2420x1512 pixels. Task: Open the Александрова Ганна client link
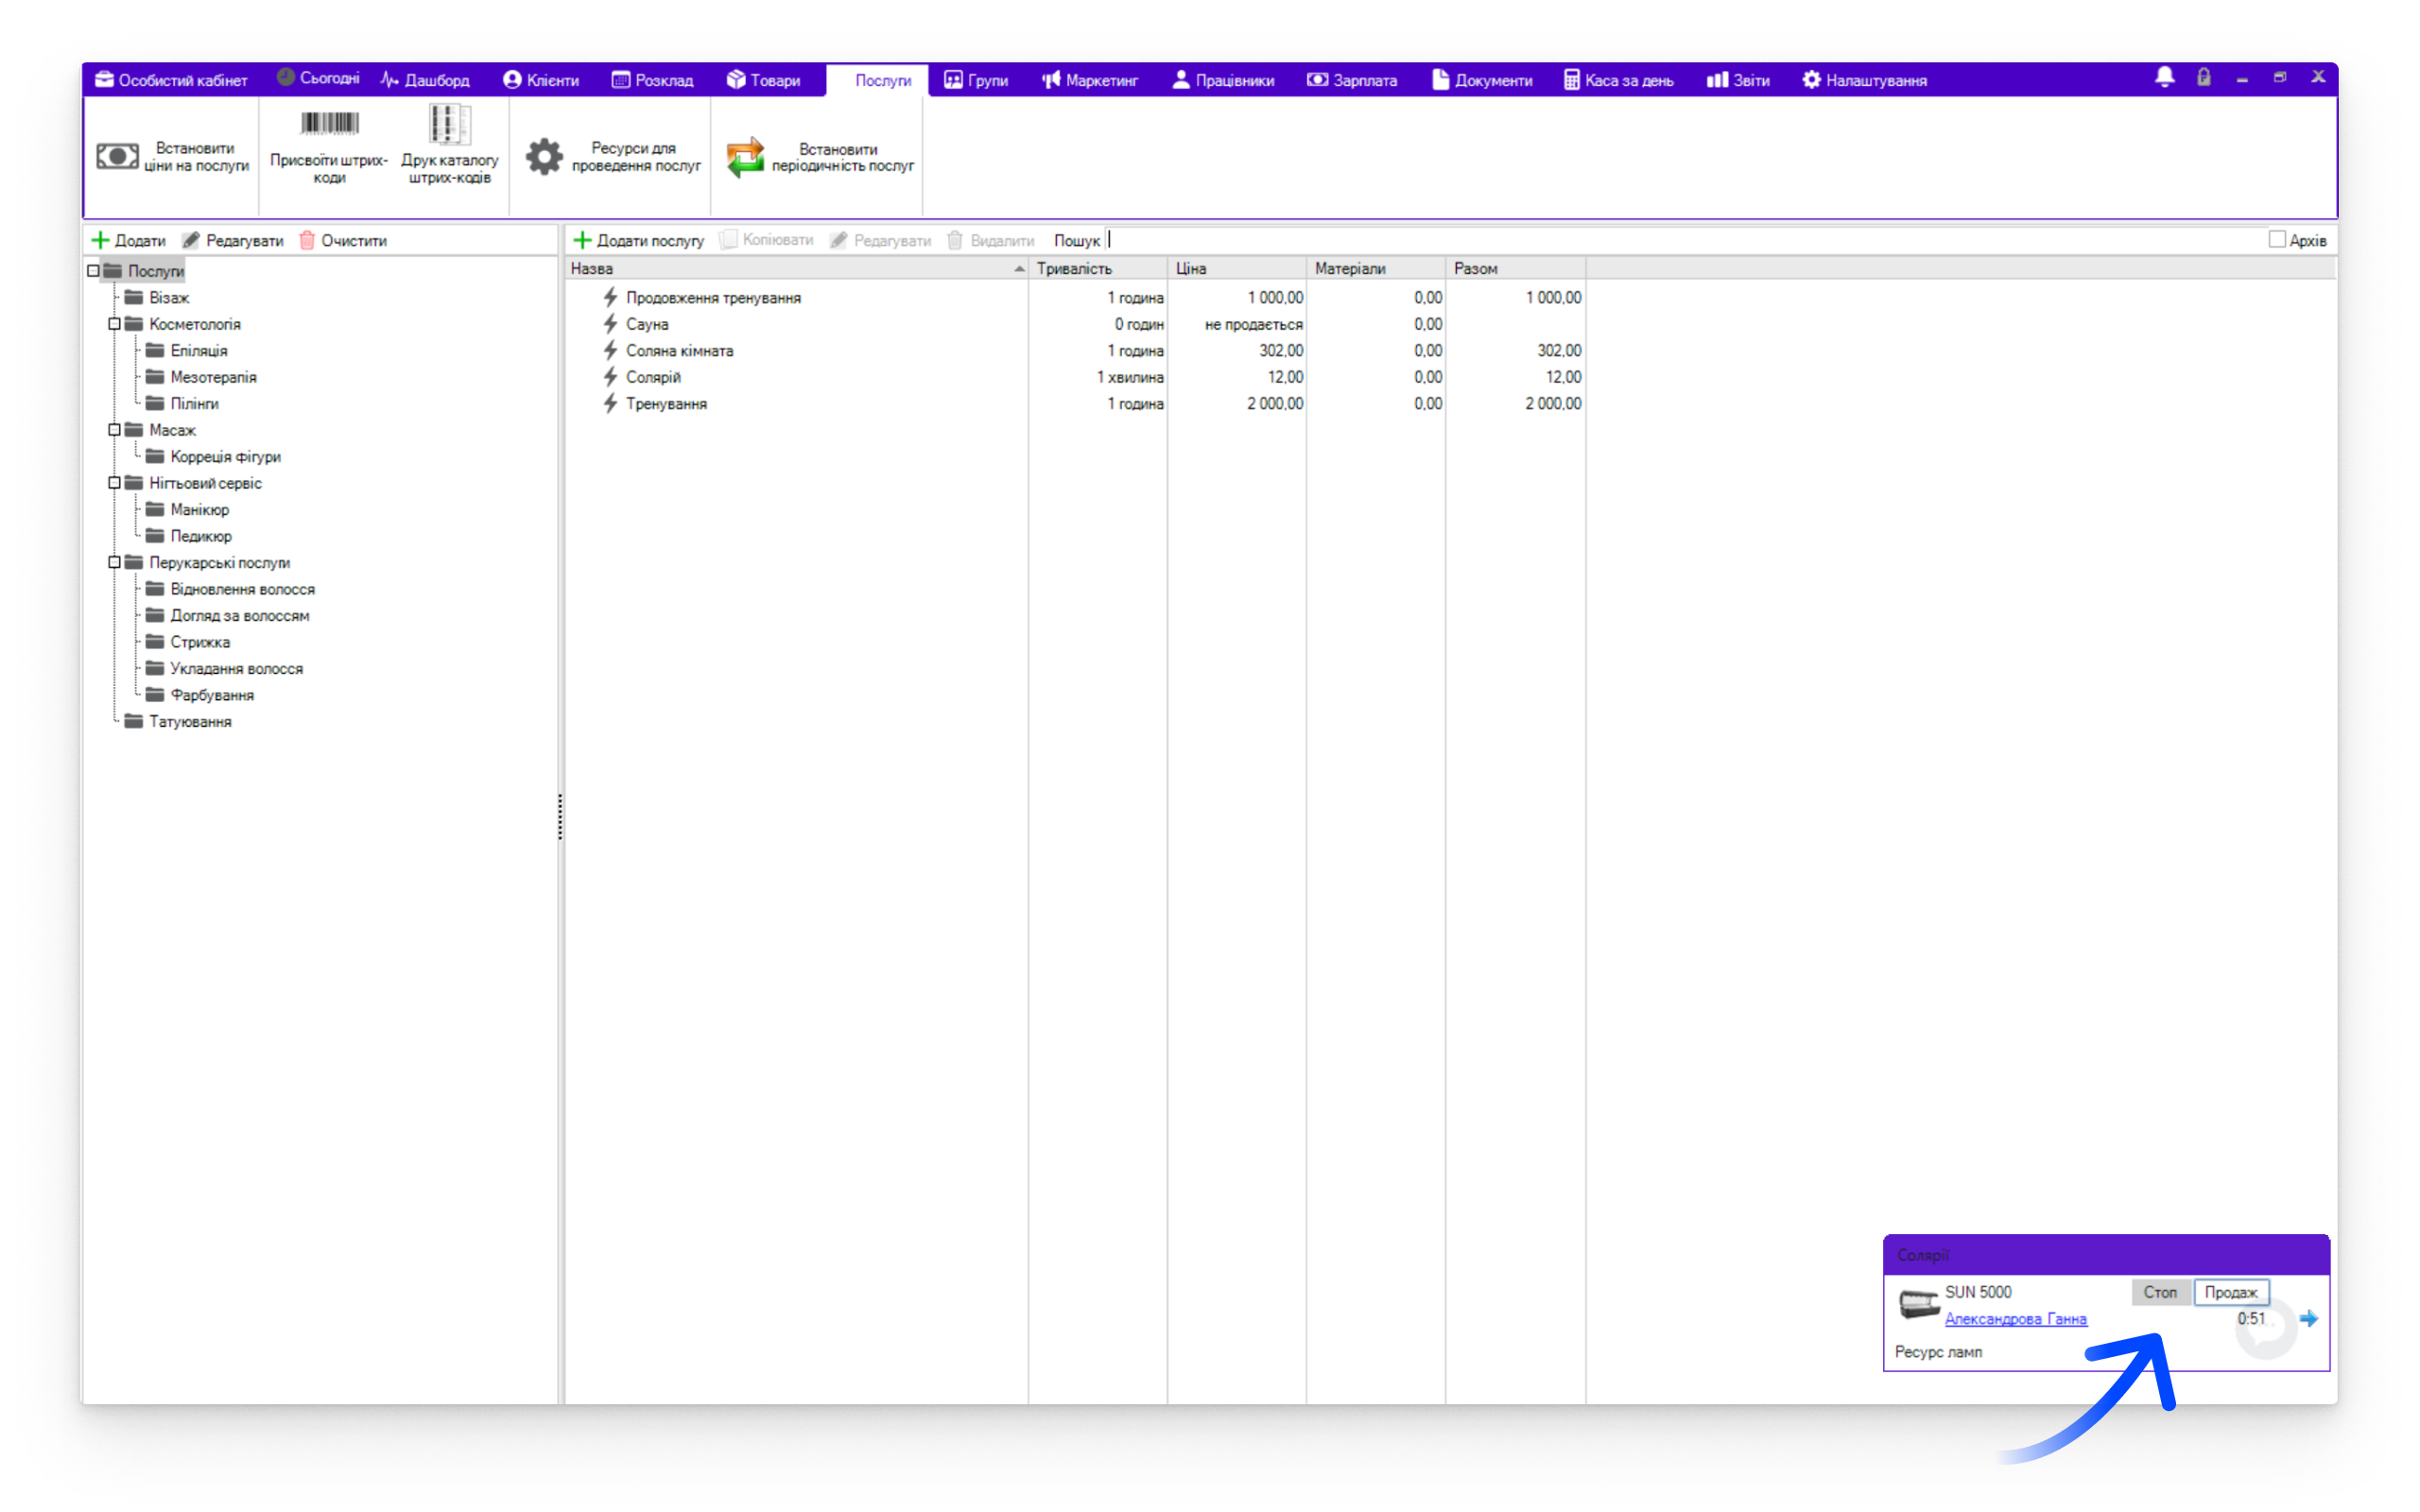click(2015, 1318)
